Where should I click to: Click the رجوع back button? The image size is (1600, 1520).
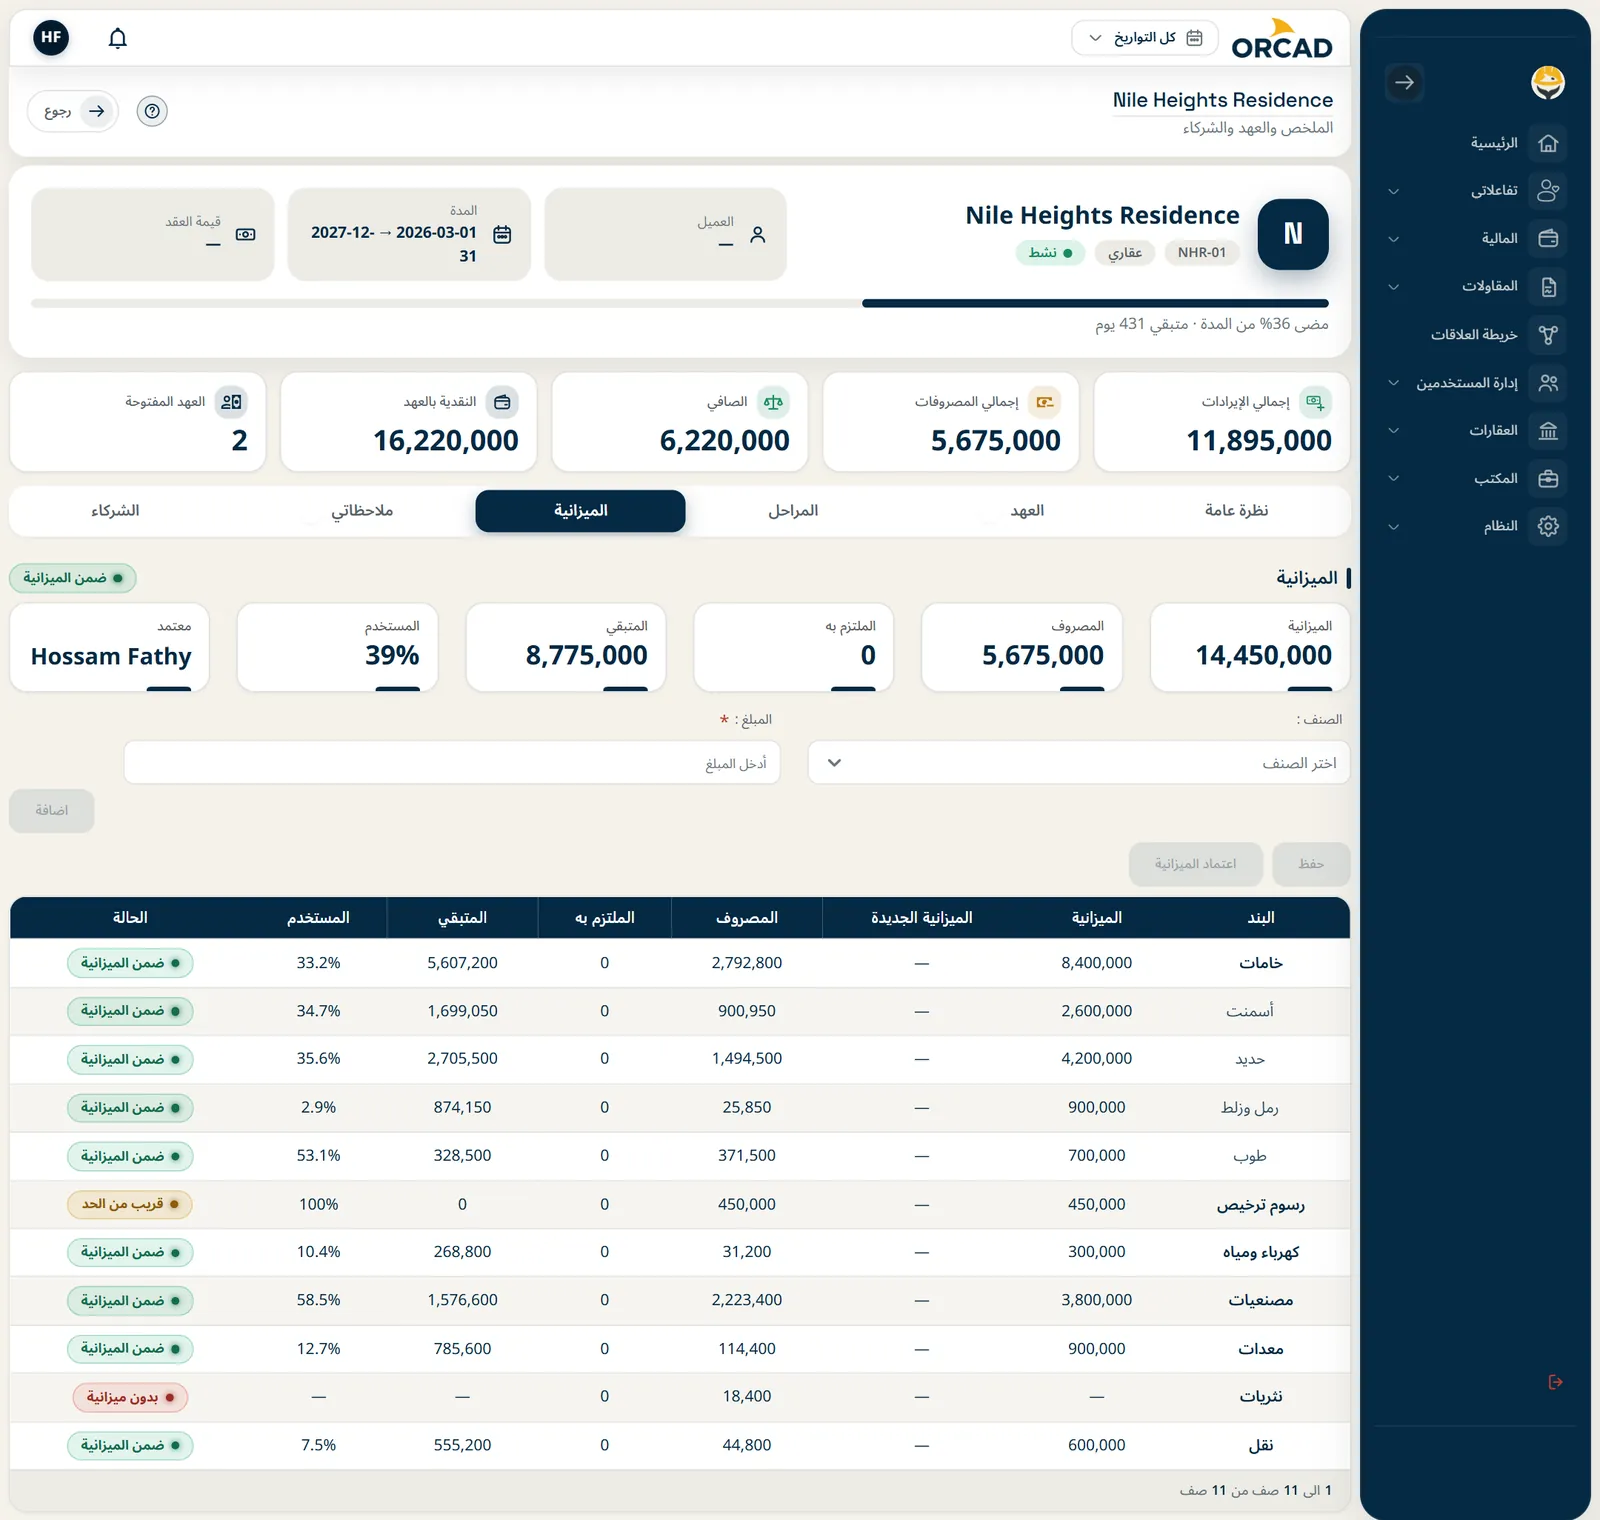point(73,111)
